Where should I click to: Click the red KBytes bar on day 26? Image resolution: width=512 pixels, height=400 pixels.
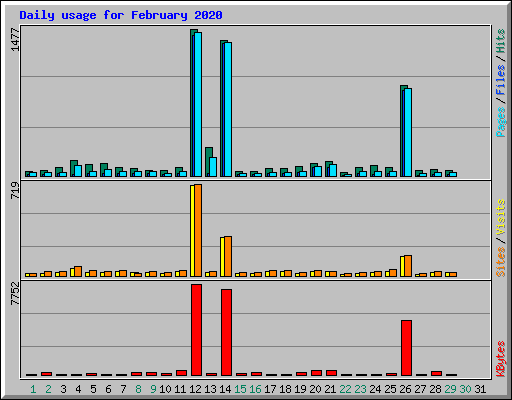(x=406, y=348)
